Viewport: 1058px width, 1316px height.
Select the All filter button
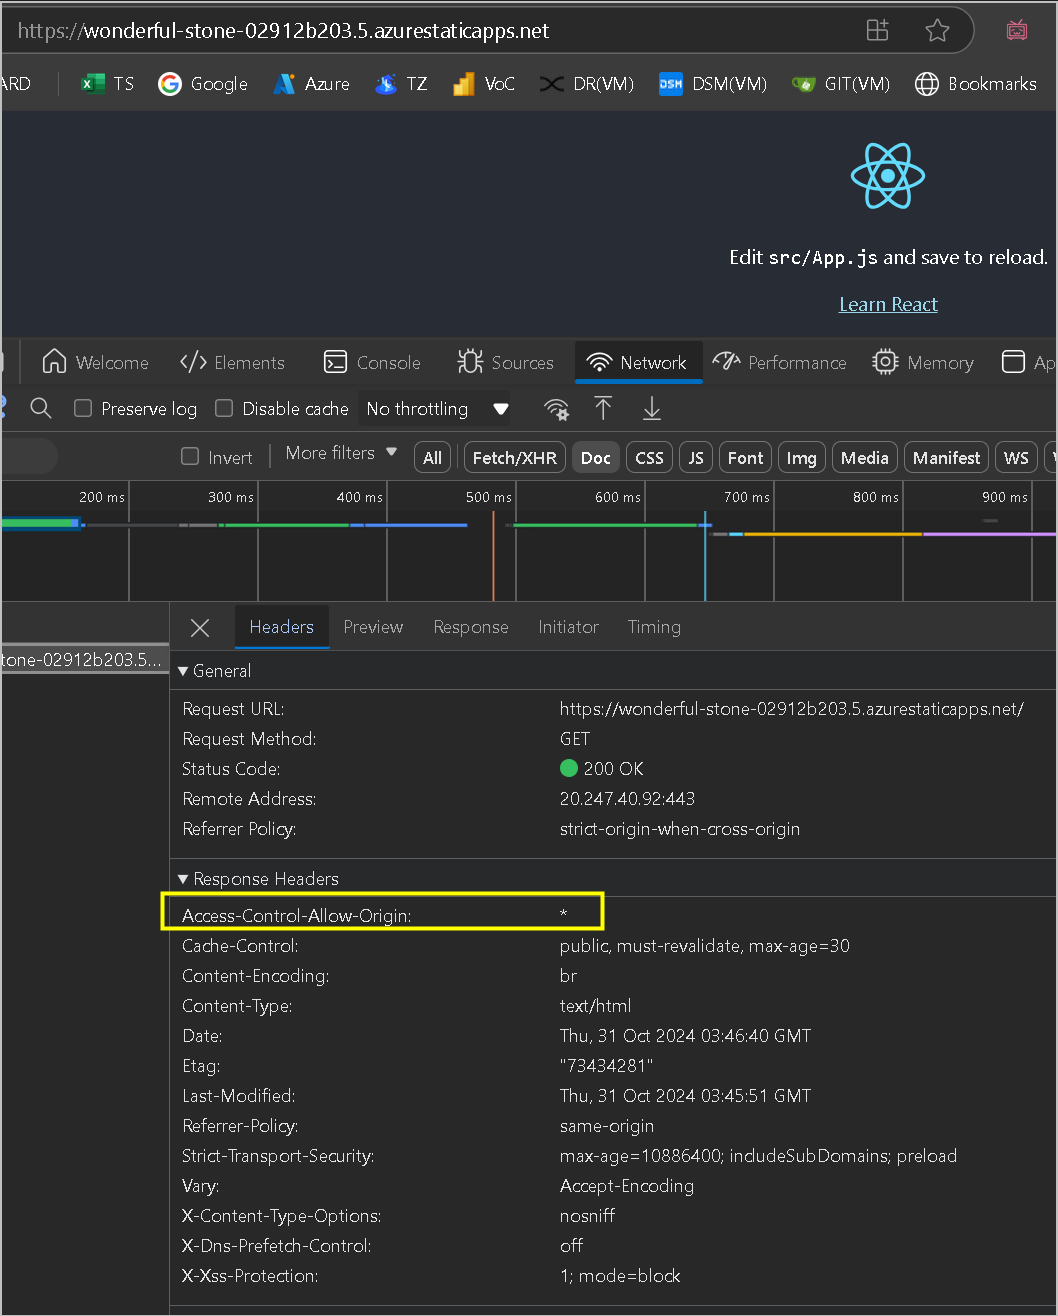(432, 457)
